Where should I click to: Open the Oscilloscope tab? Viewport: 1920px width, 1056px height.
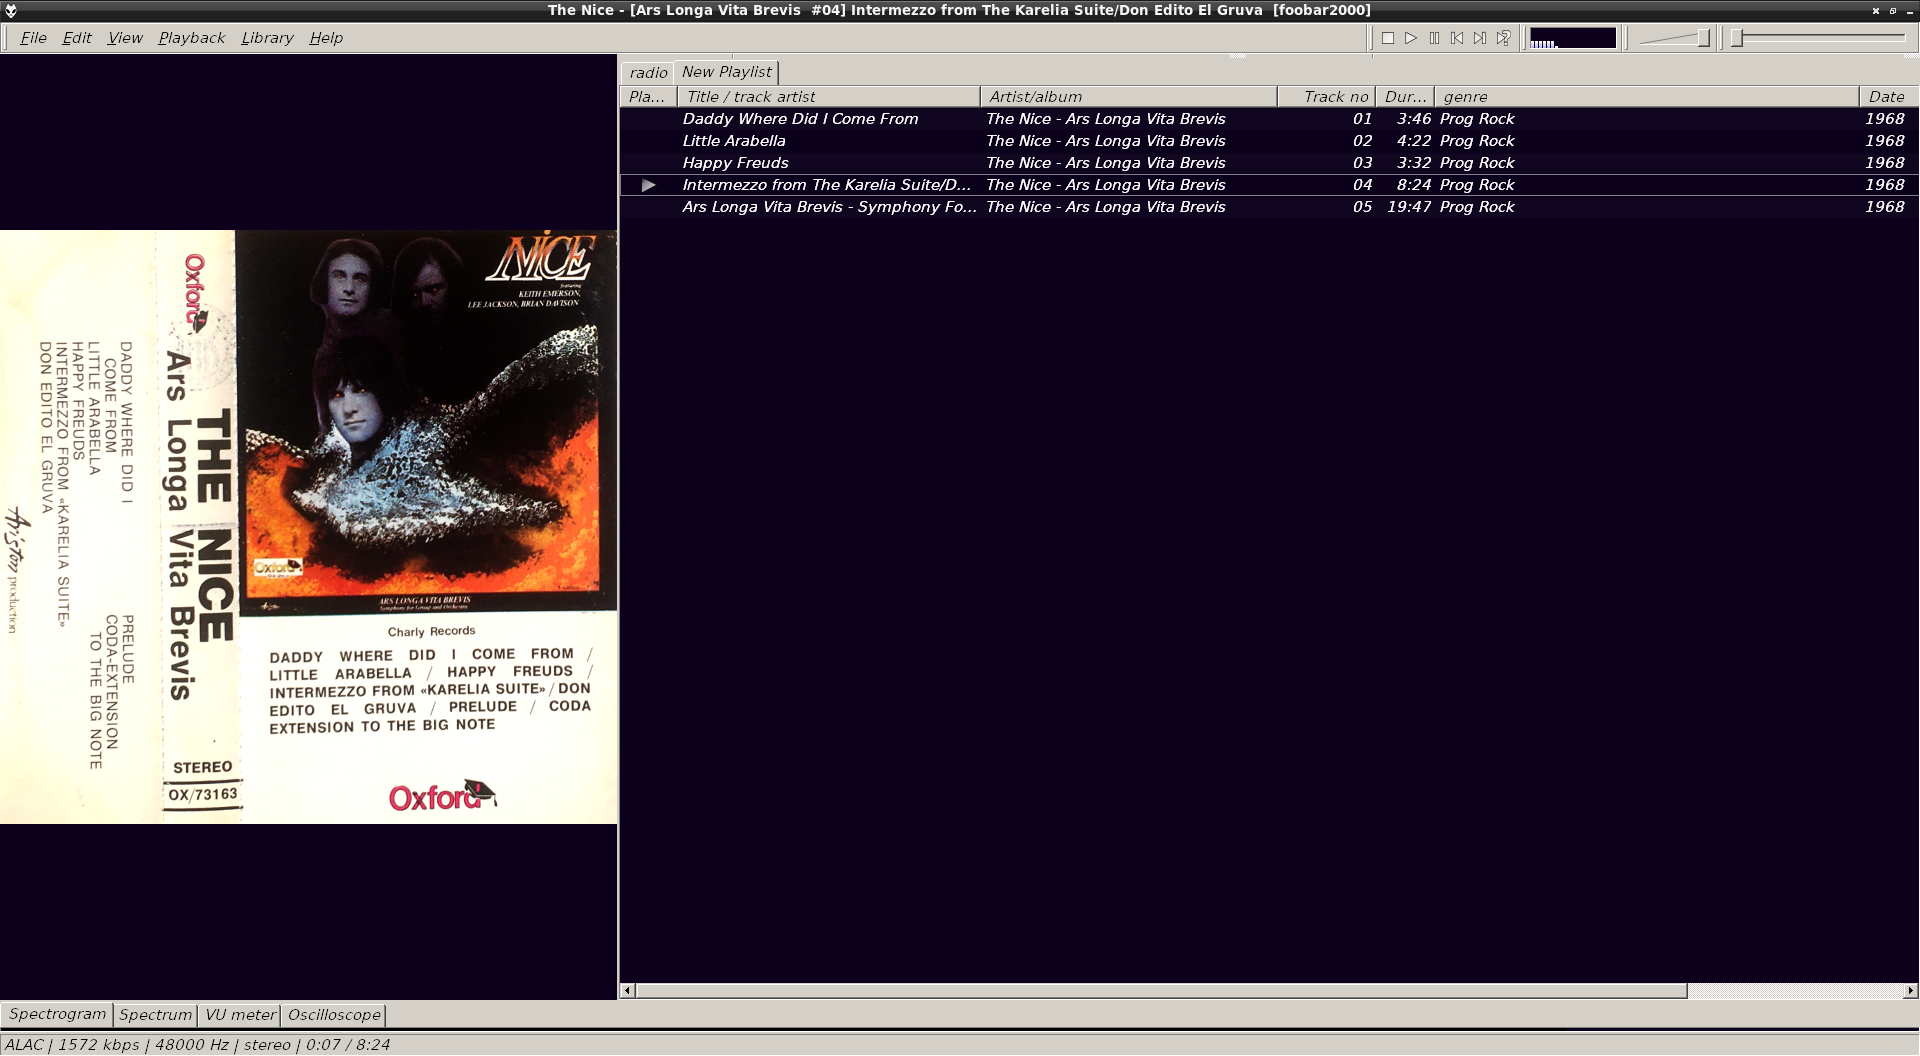pyautogui.click(x=334, y=1015)
